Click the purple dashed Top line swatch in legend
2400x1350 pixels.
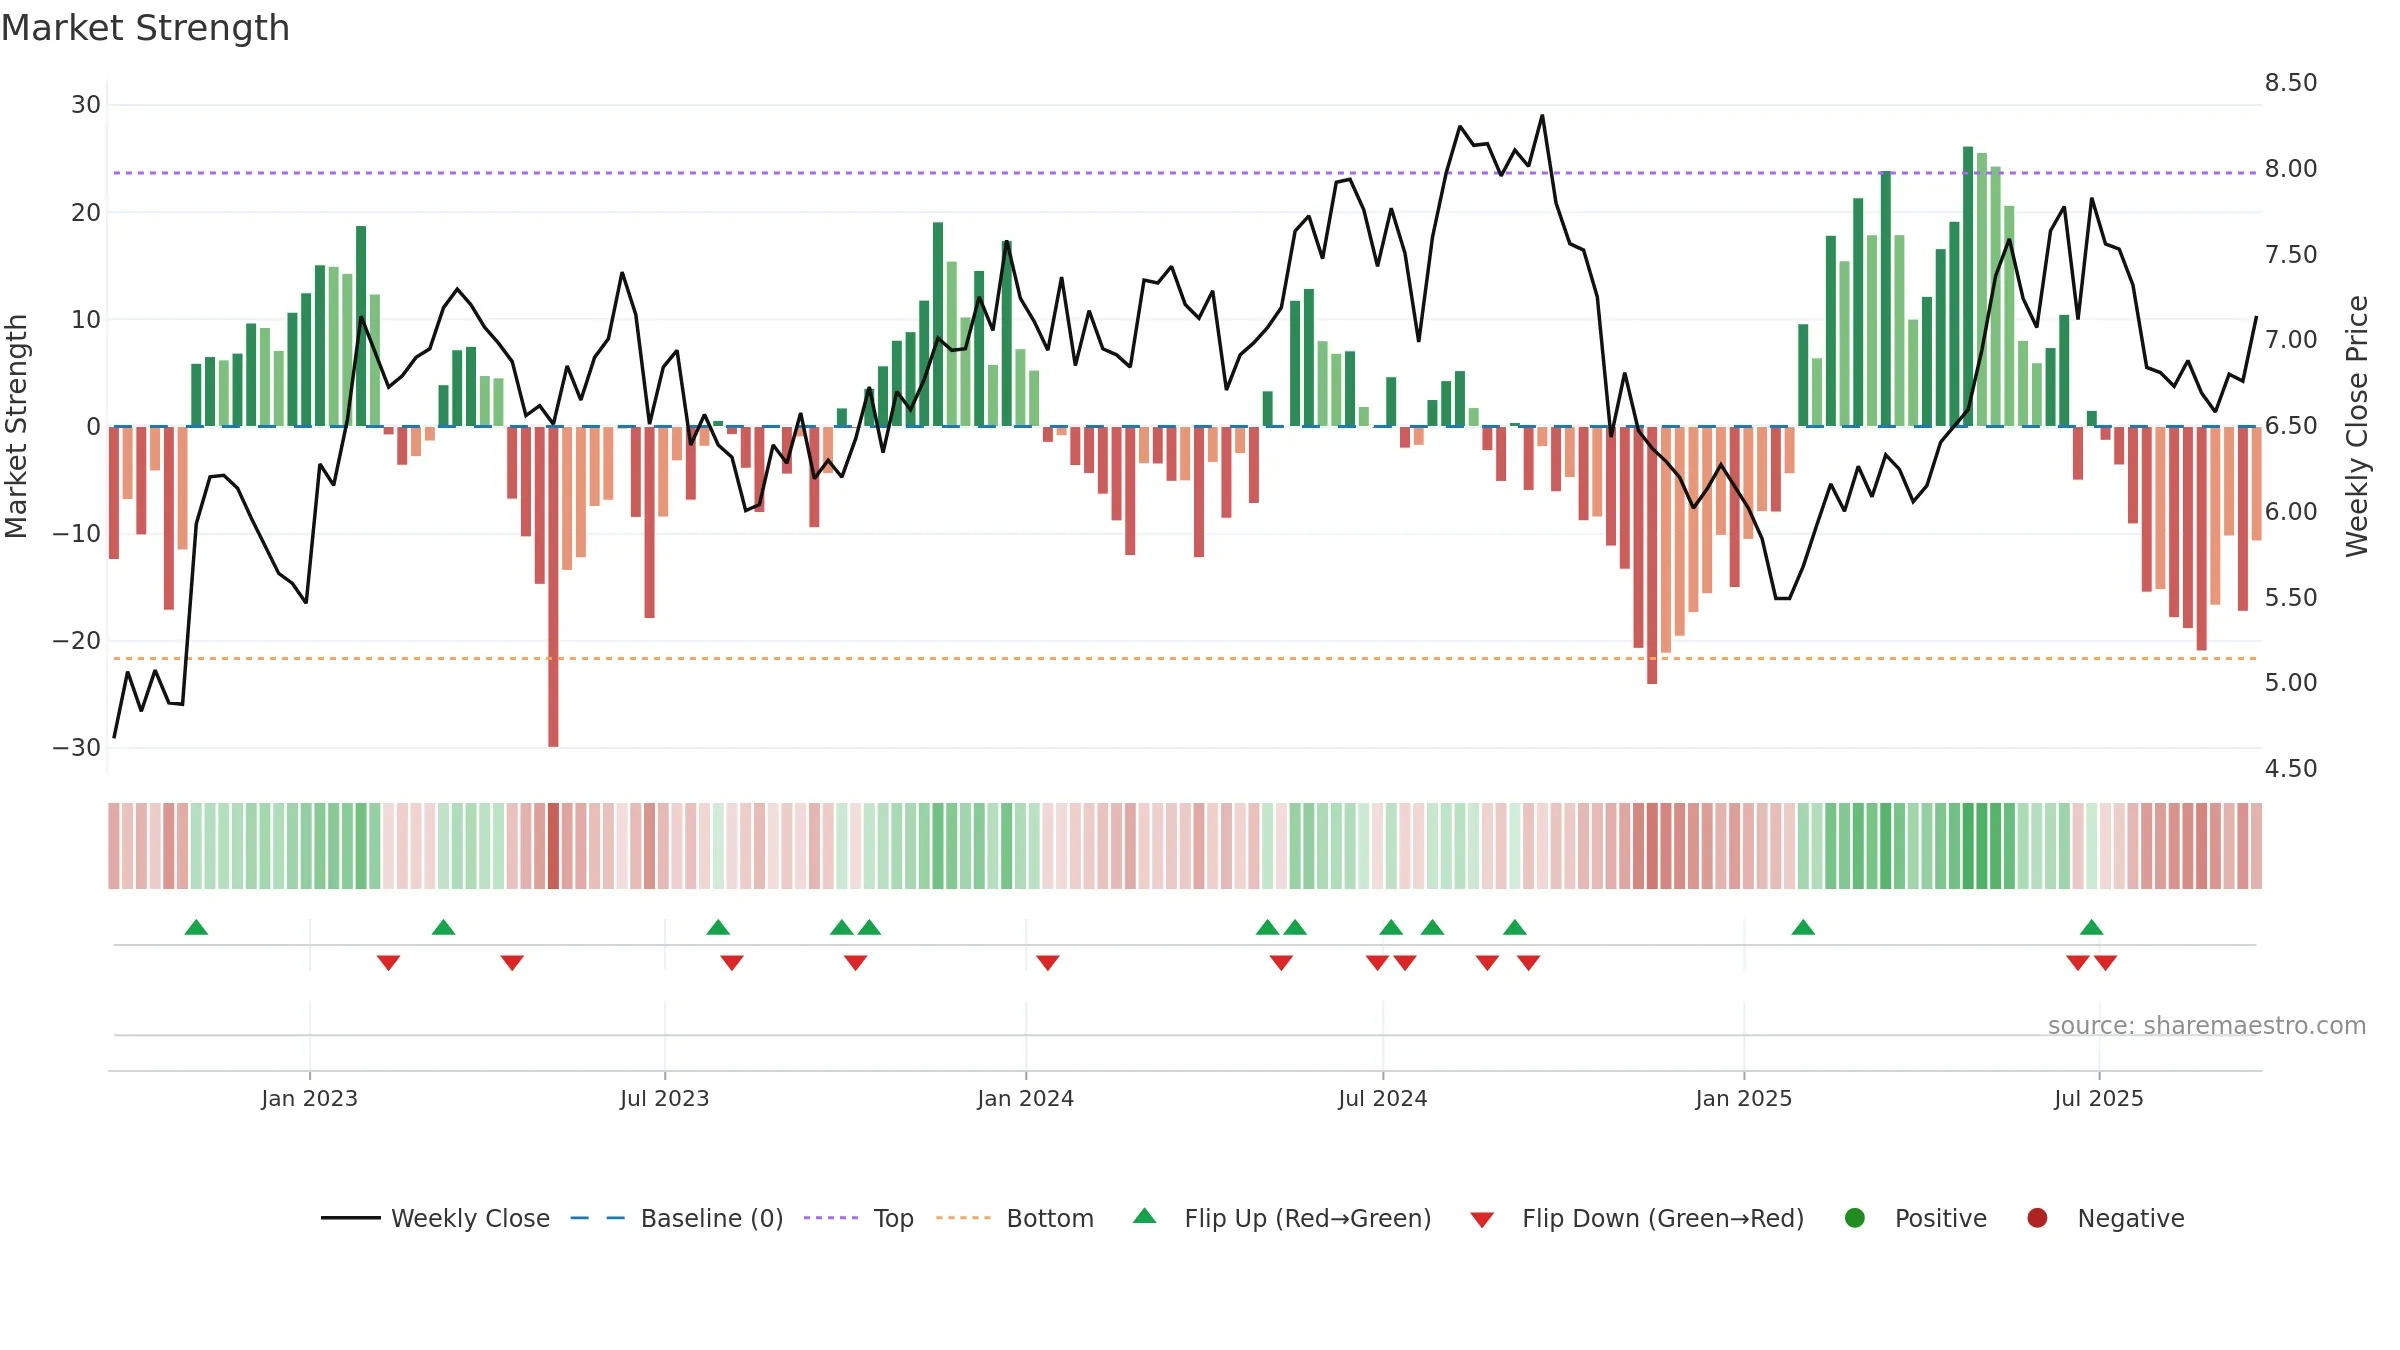(830, 1218)
